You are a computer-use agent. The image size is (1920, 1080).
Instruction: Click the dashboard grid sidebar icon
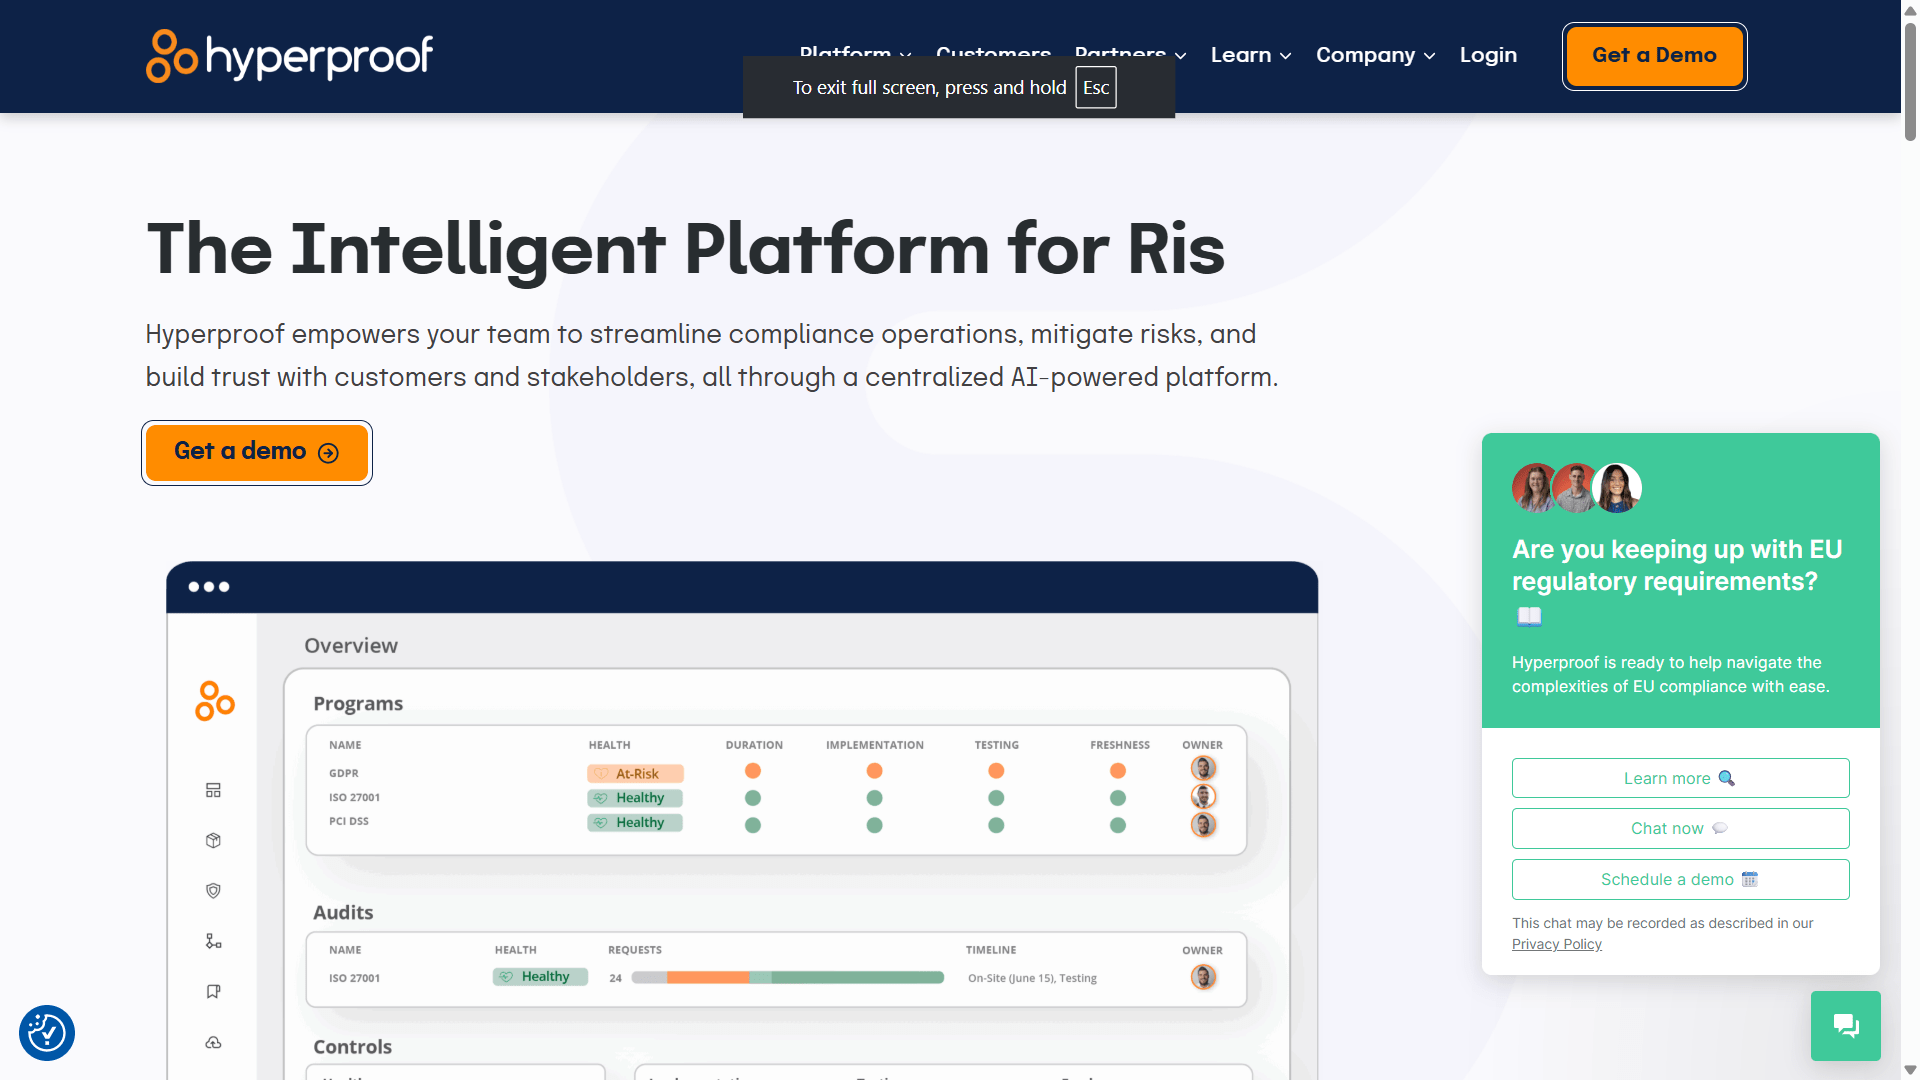pos(213,790)
